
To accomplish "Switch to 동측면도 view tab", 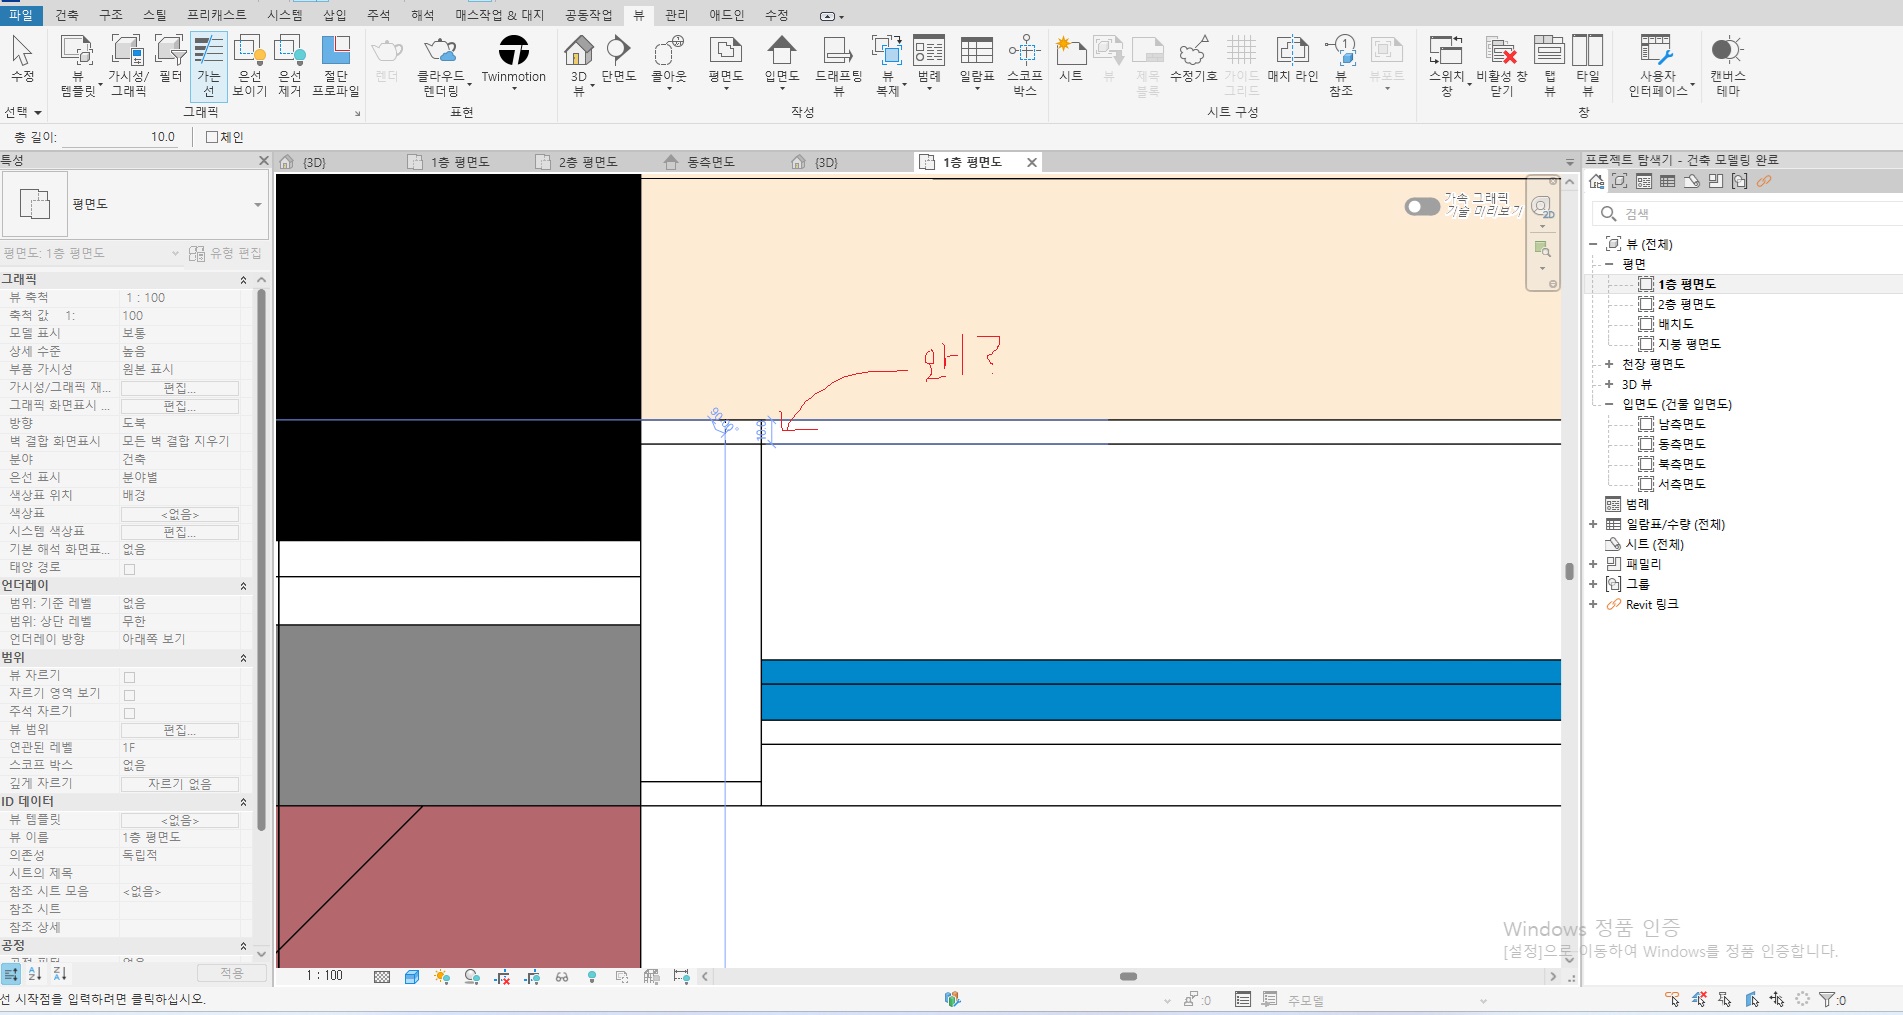I will (710, 162).
